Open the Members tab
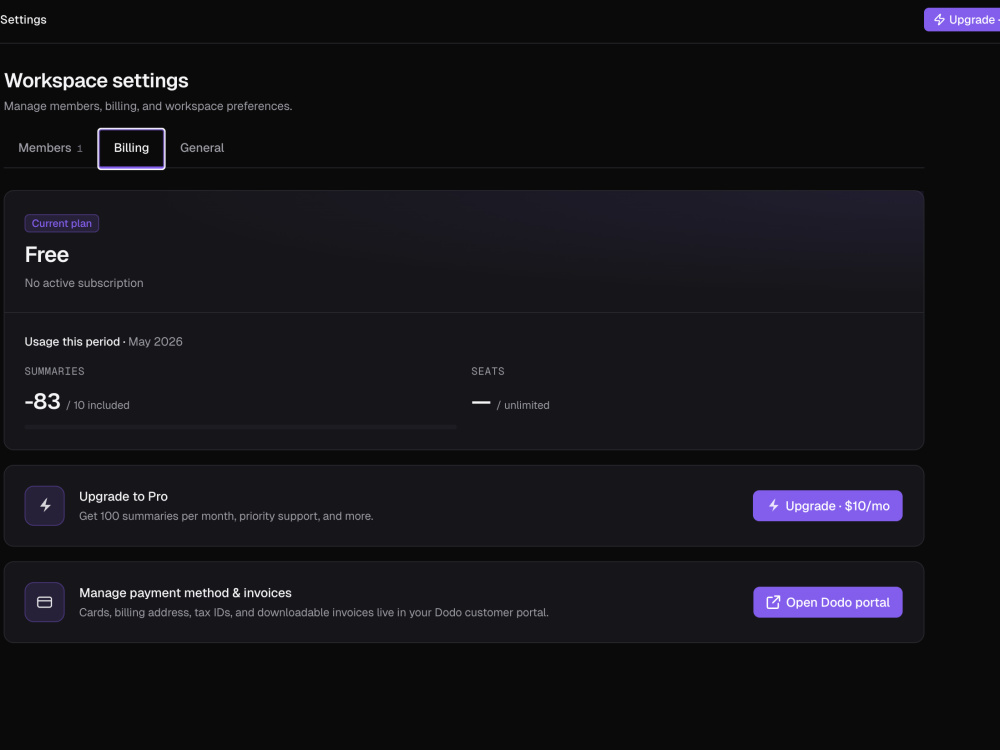This screenshot has height=750, width=1000. 50,148
